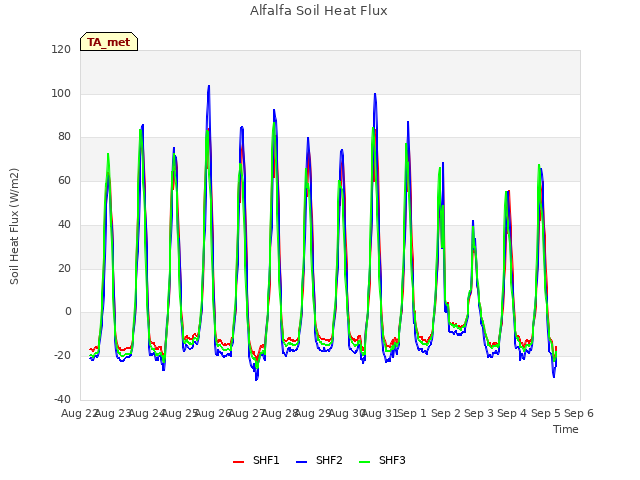Image resolution: width=640 pixels, height=480 pixels.
Task: Click the Aug 26 blue SHF2 peak above 100
Action: [209, 86]
